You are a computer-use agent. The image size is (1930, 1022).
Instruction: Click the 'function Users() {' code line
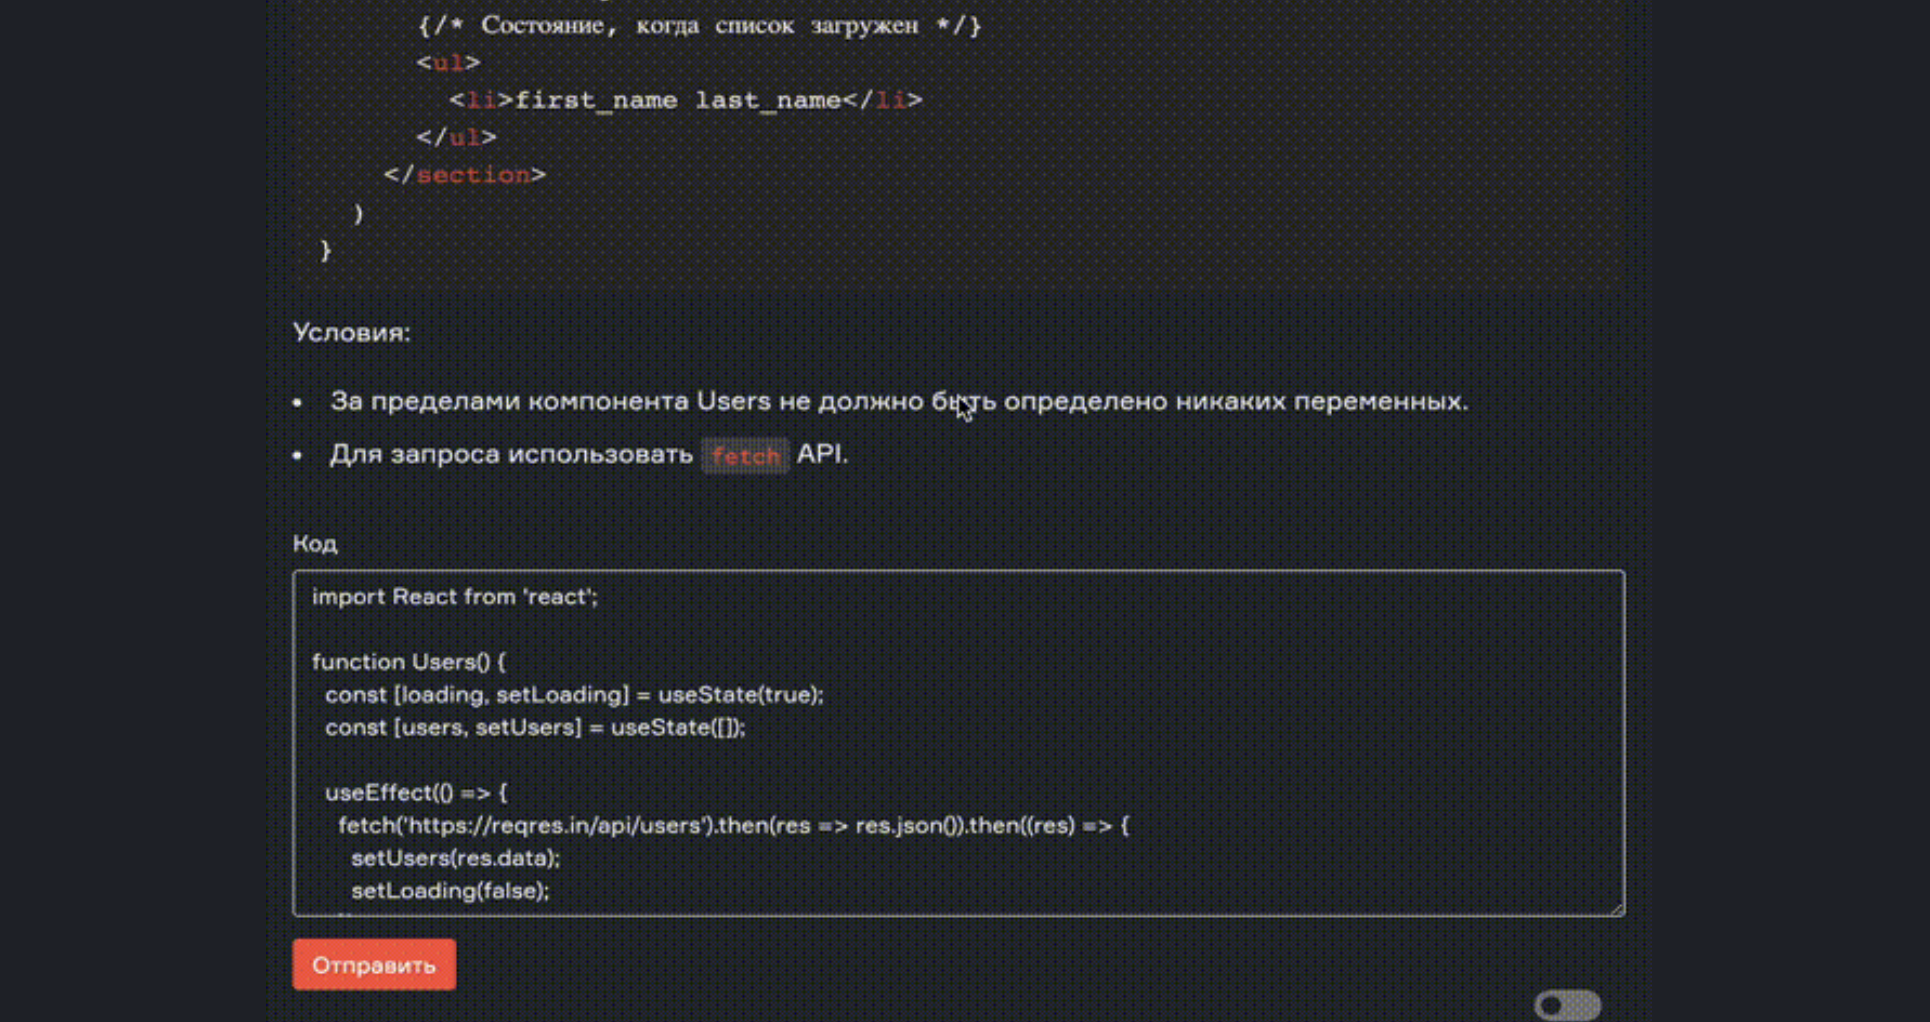[409, 662]
